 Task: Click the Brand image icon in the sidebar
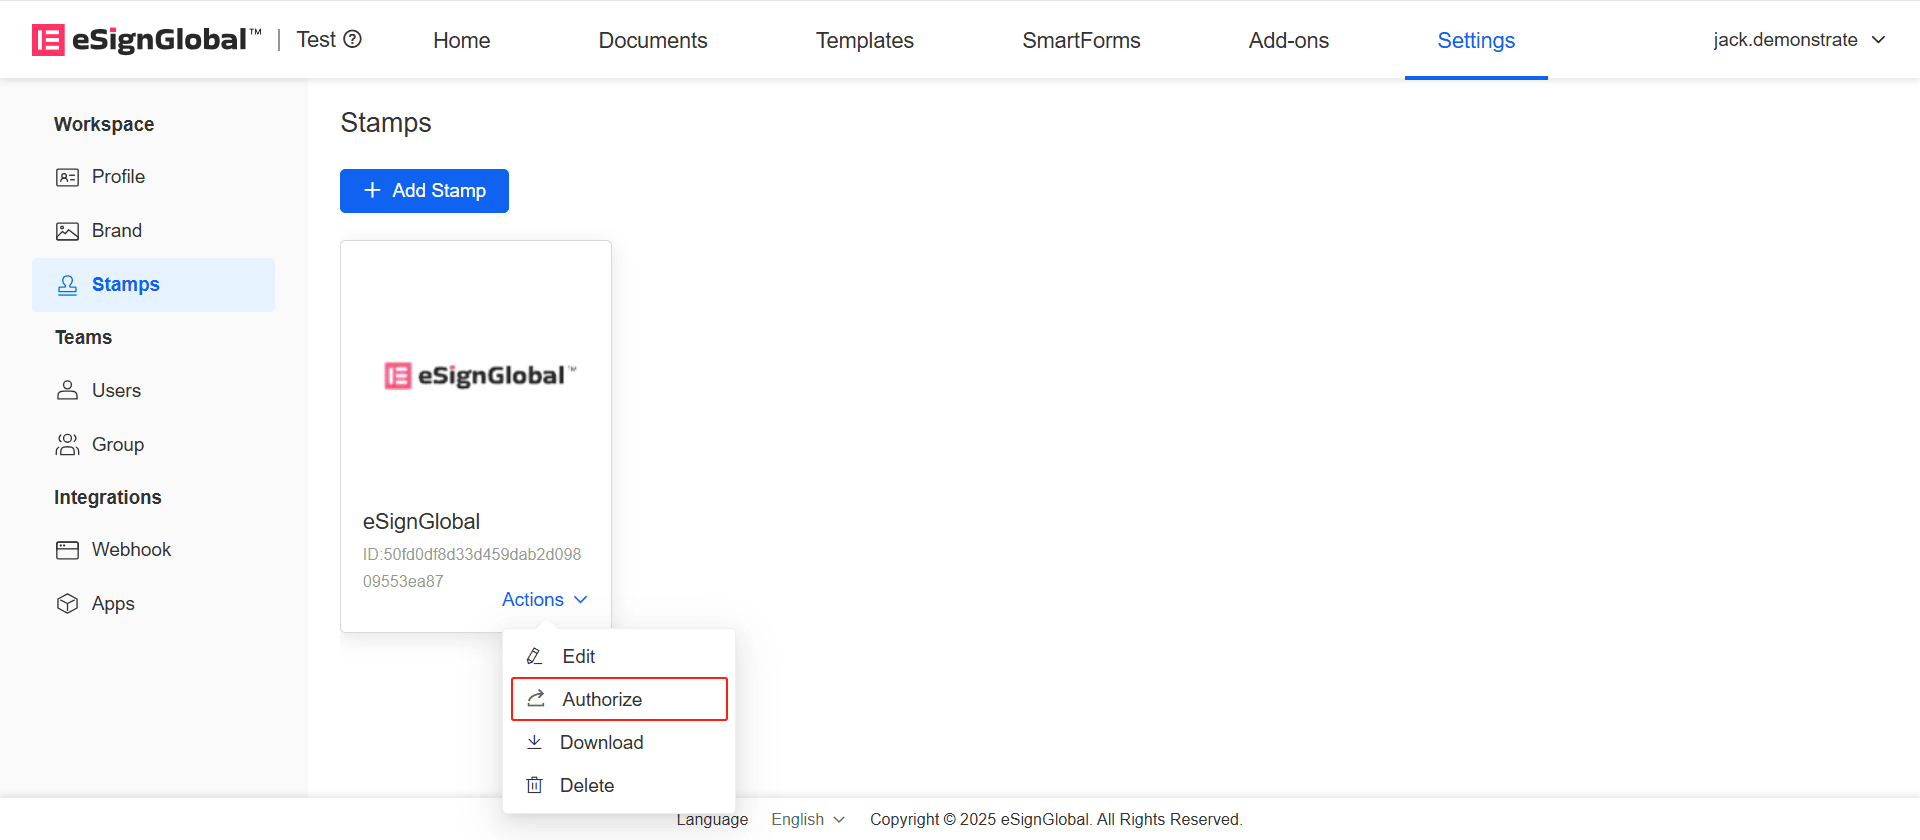(67, 231)
